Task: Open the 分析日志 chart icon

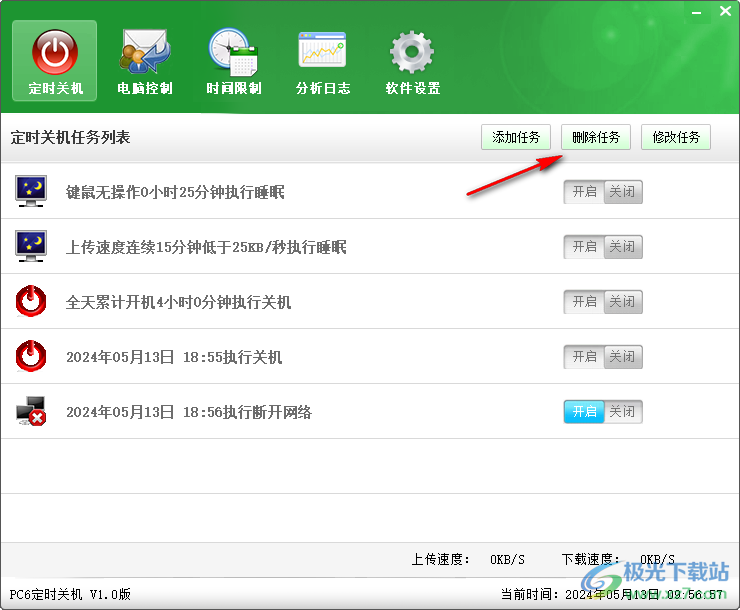Action: [x=322, y=50]
